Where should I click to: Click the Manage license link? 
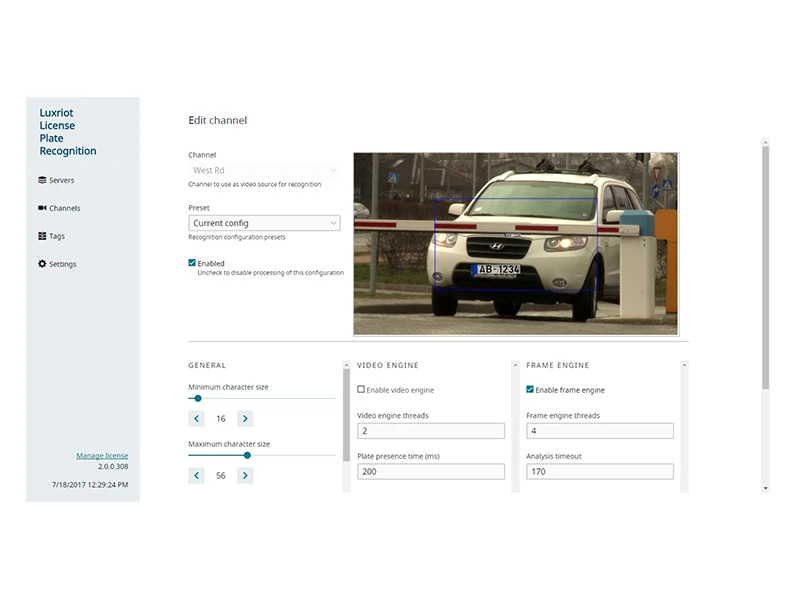[103, 456]
